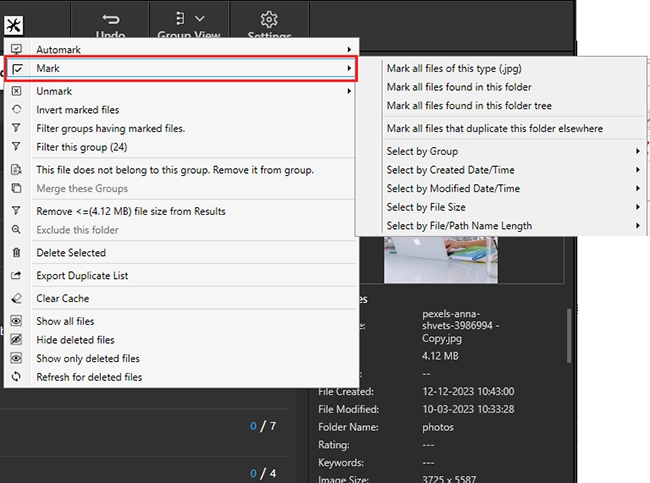650x483 pixels.
Task: Click the Delete Selected trash icon
Action: tap(16, 252)
